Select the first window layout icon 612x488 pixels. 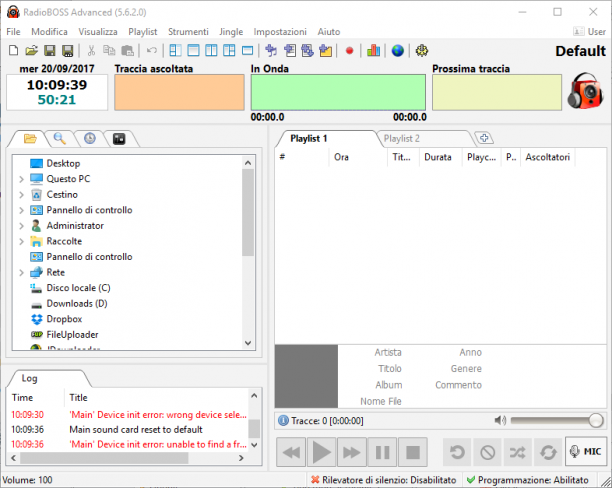tap(175, 51)
